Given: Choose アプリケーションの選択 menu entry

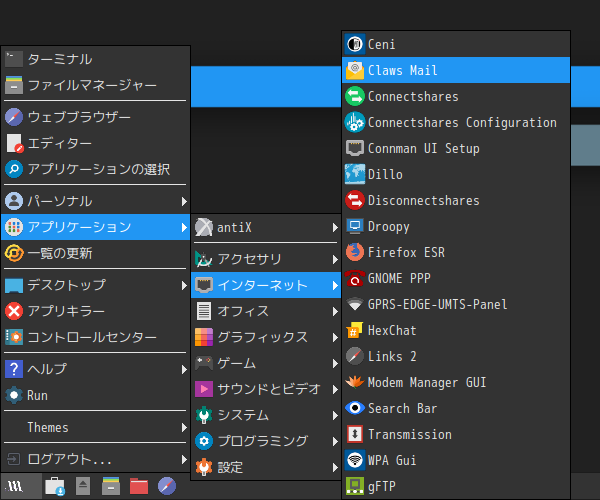Looking at the screenshot, I should [x=96, y=169].
